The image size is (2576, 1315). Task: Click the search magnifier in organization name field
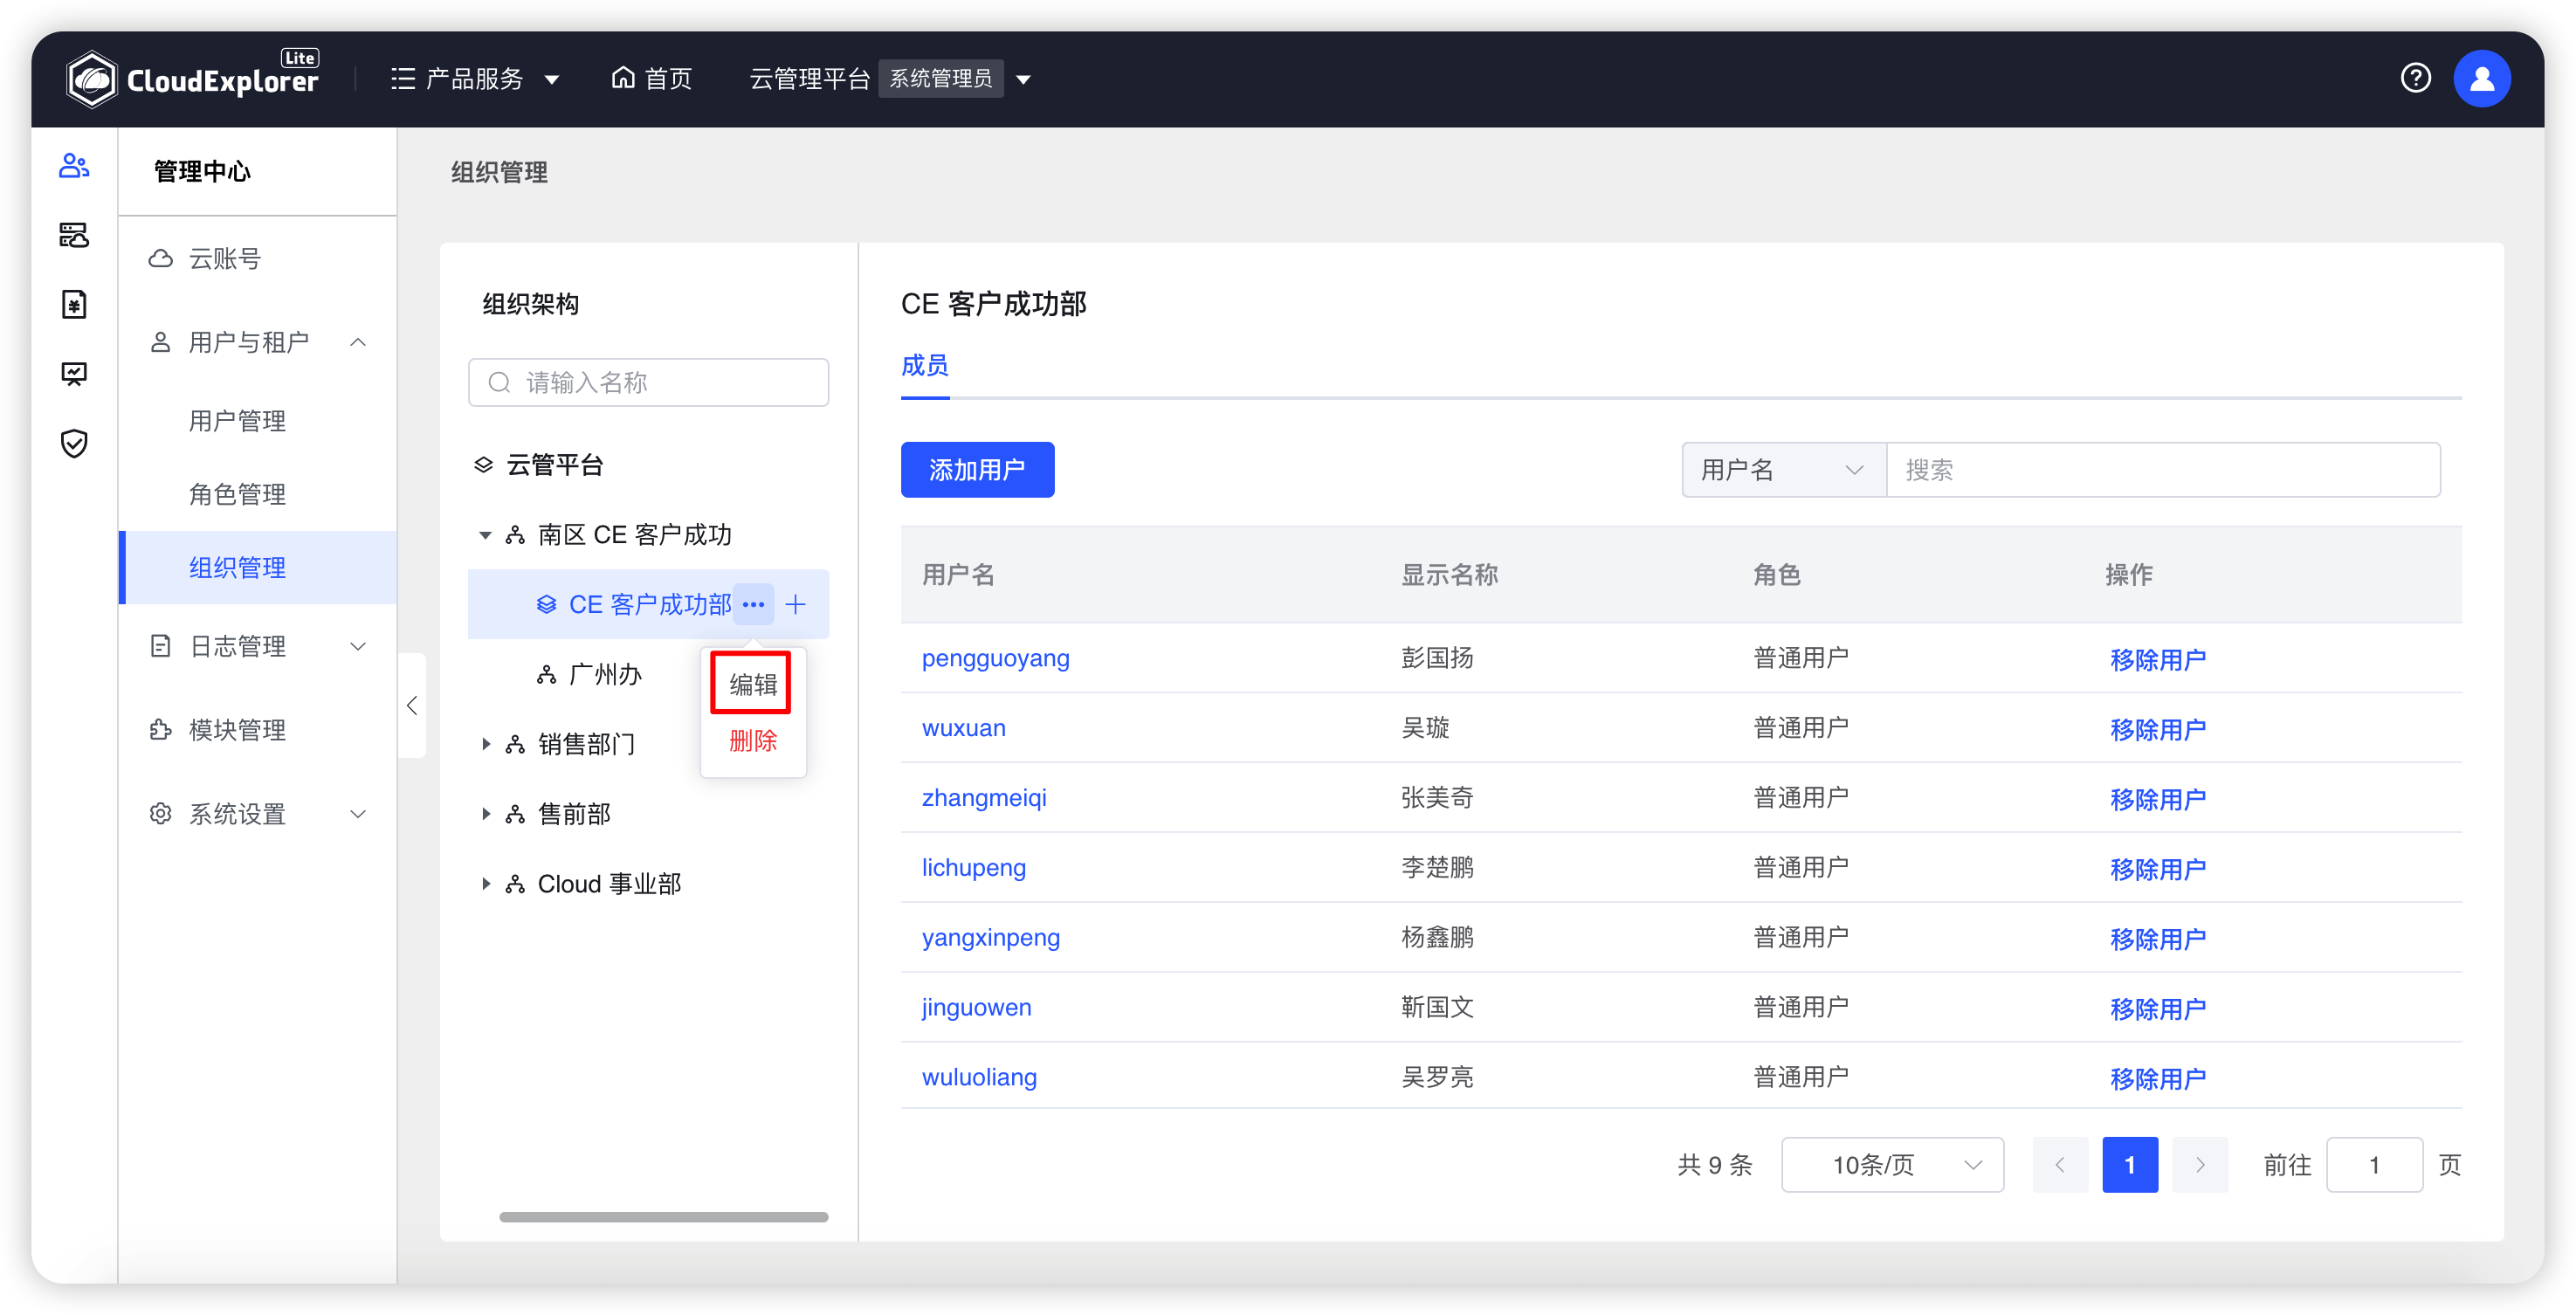499,383
